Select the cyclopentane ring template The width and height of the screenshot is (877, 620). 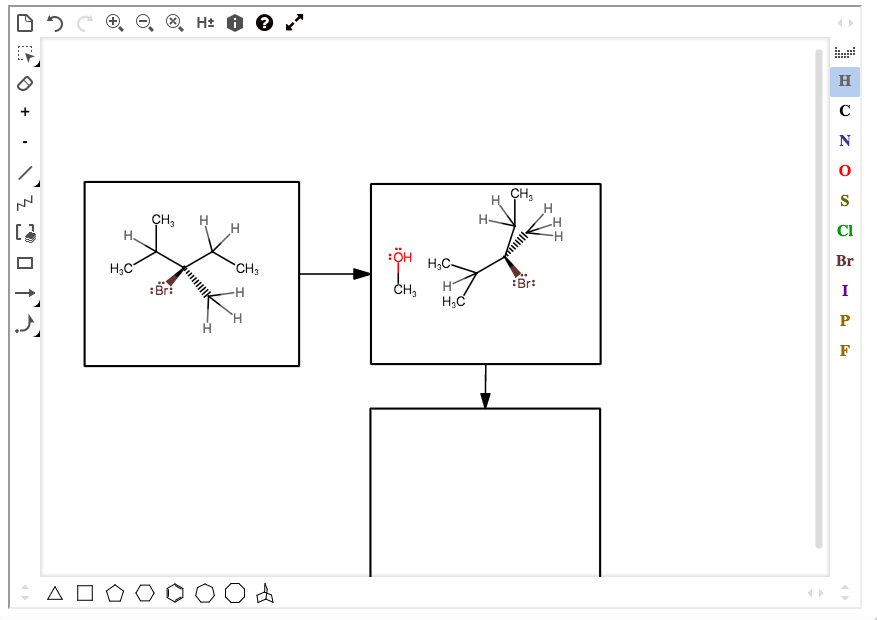tap(115, 593)
